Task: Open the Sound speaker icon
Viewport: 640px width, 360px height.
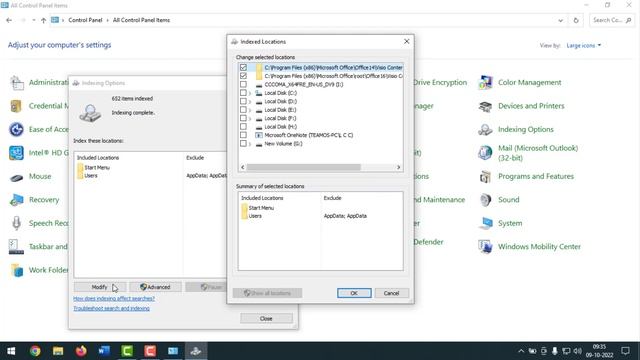Action: click(x=485, y=200)
